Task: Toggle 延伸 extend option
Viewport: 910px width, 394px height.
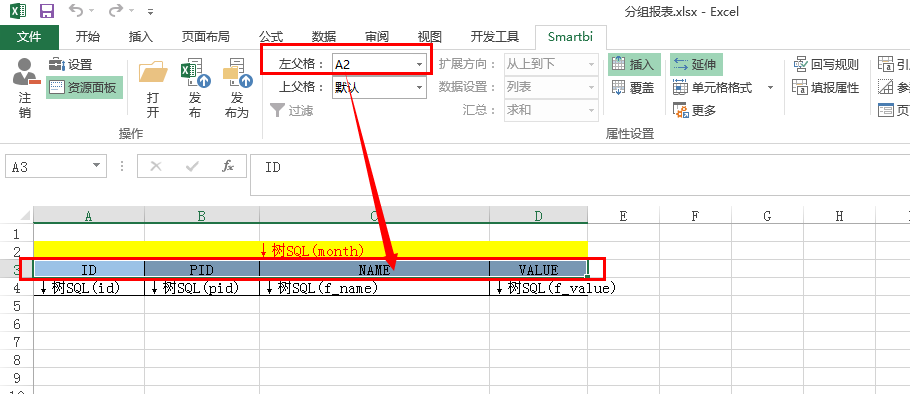Action: (696, 64)
